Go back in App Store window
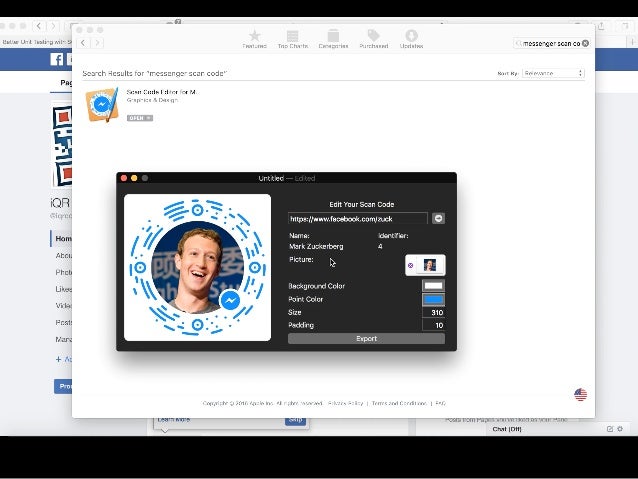The height and width of the screenshot is (479, 638). pos(83,43)
